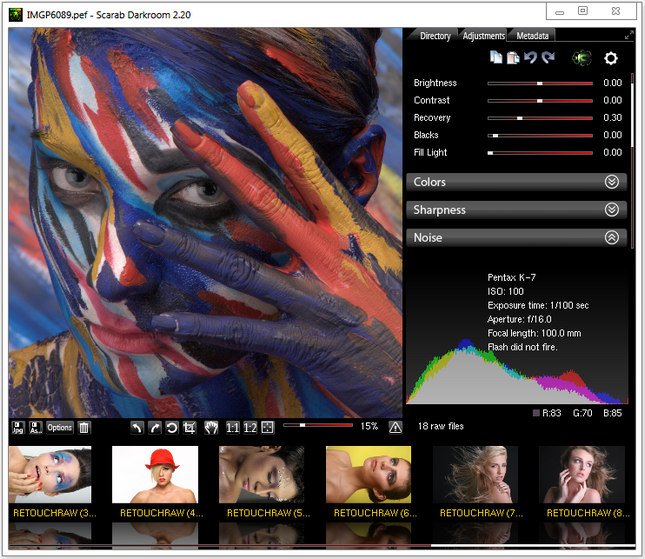The image size is (645, 559).
Task: Delete the image with the trash icon
Action: coord(84,427)
